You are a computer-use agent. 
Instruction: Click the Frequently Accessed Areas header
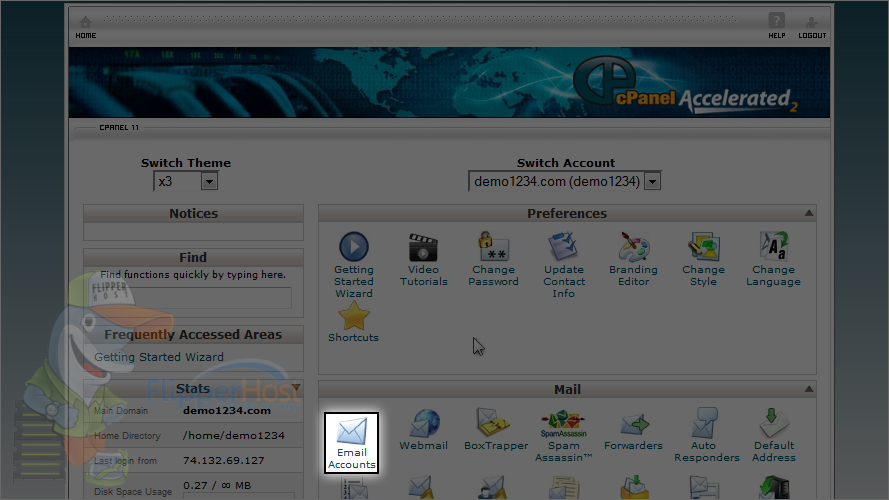click(x=193, y=334)
